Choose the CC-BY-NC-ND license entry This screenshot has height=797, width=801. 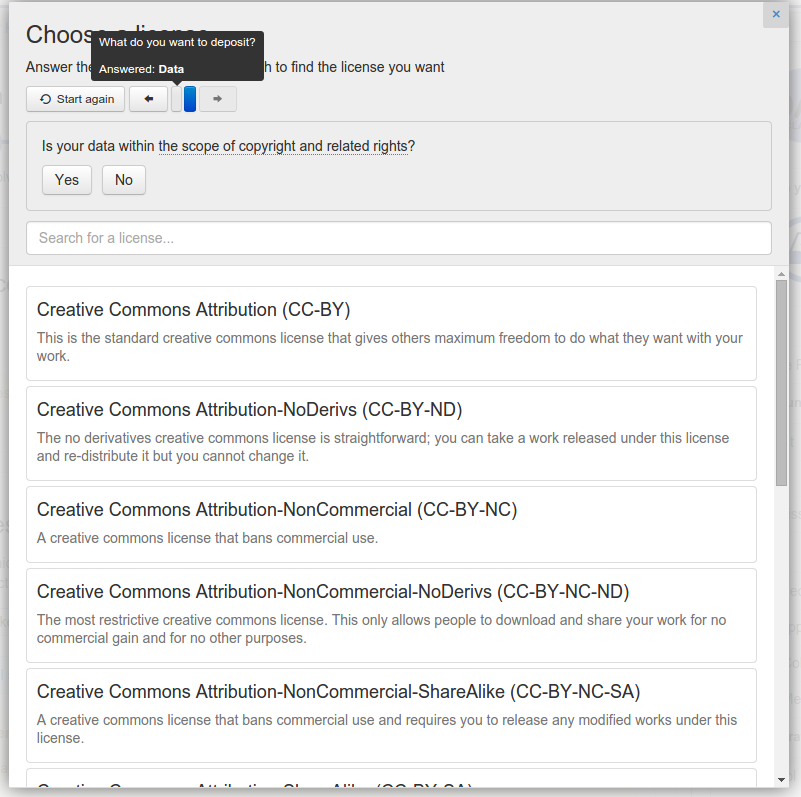pos(391,615)
